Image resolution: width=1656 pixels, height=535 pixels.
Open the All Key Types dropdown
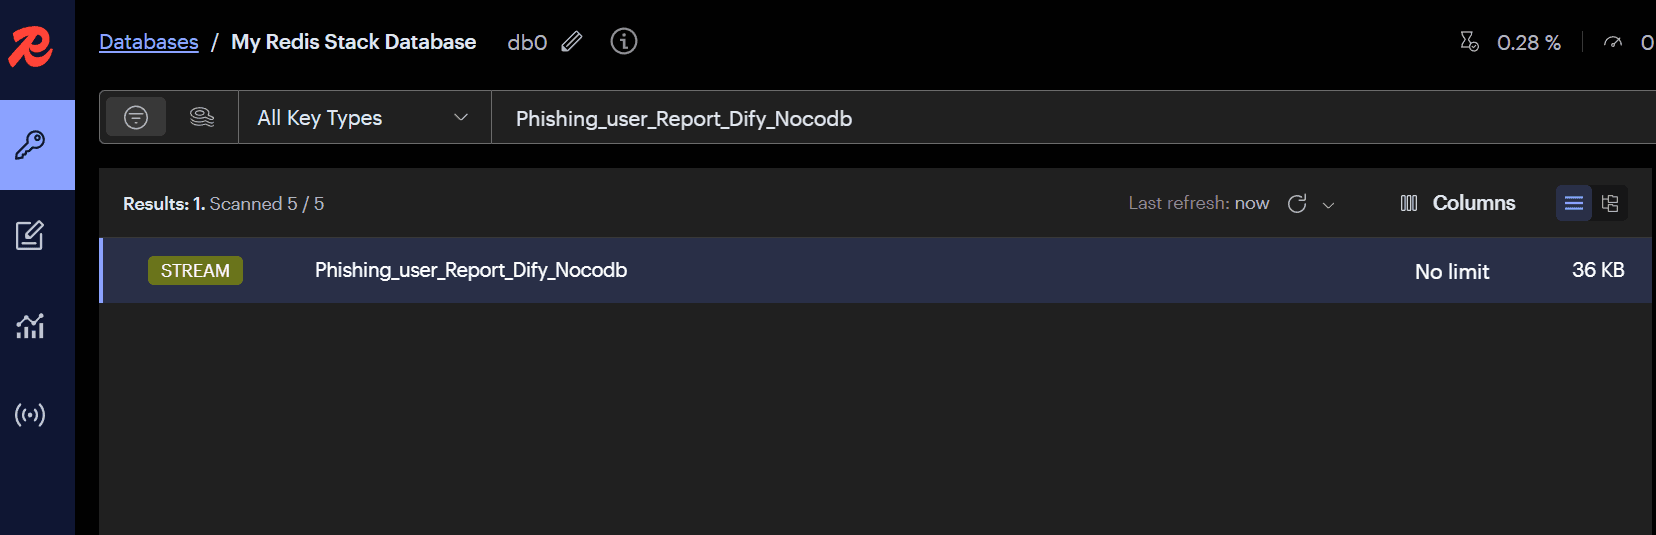pyautogui.click(x=364, y=118)
